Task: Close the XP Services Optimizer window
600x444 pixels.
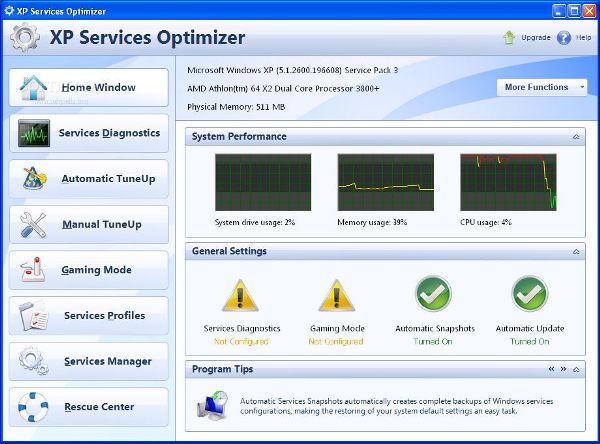Action: (x=589, y=11)
